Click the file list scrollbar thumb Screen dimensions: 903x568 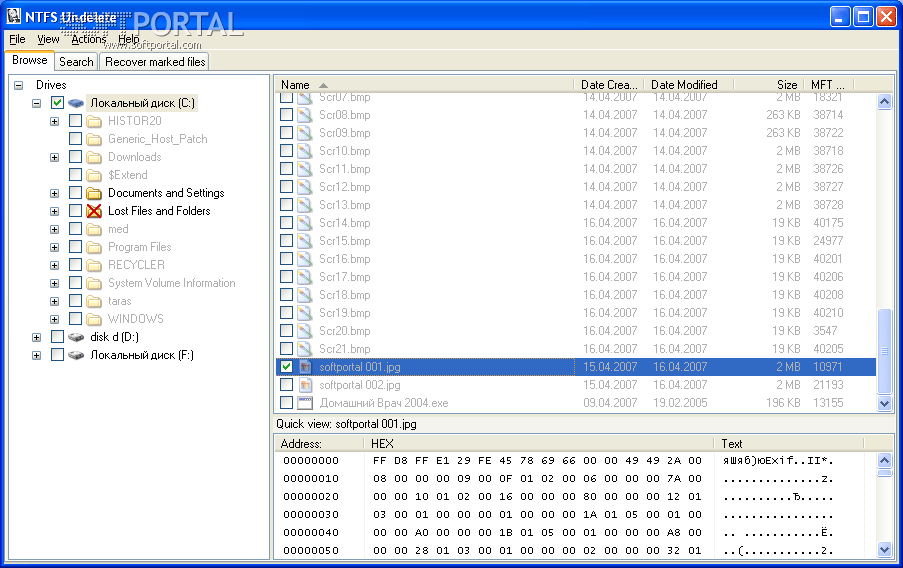tap(885, 351)
